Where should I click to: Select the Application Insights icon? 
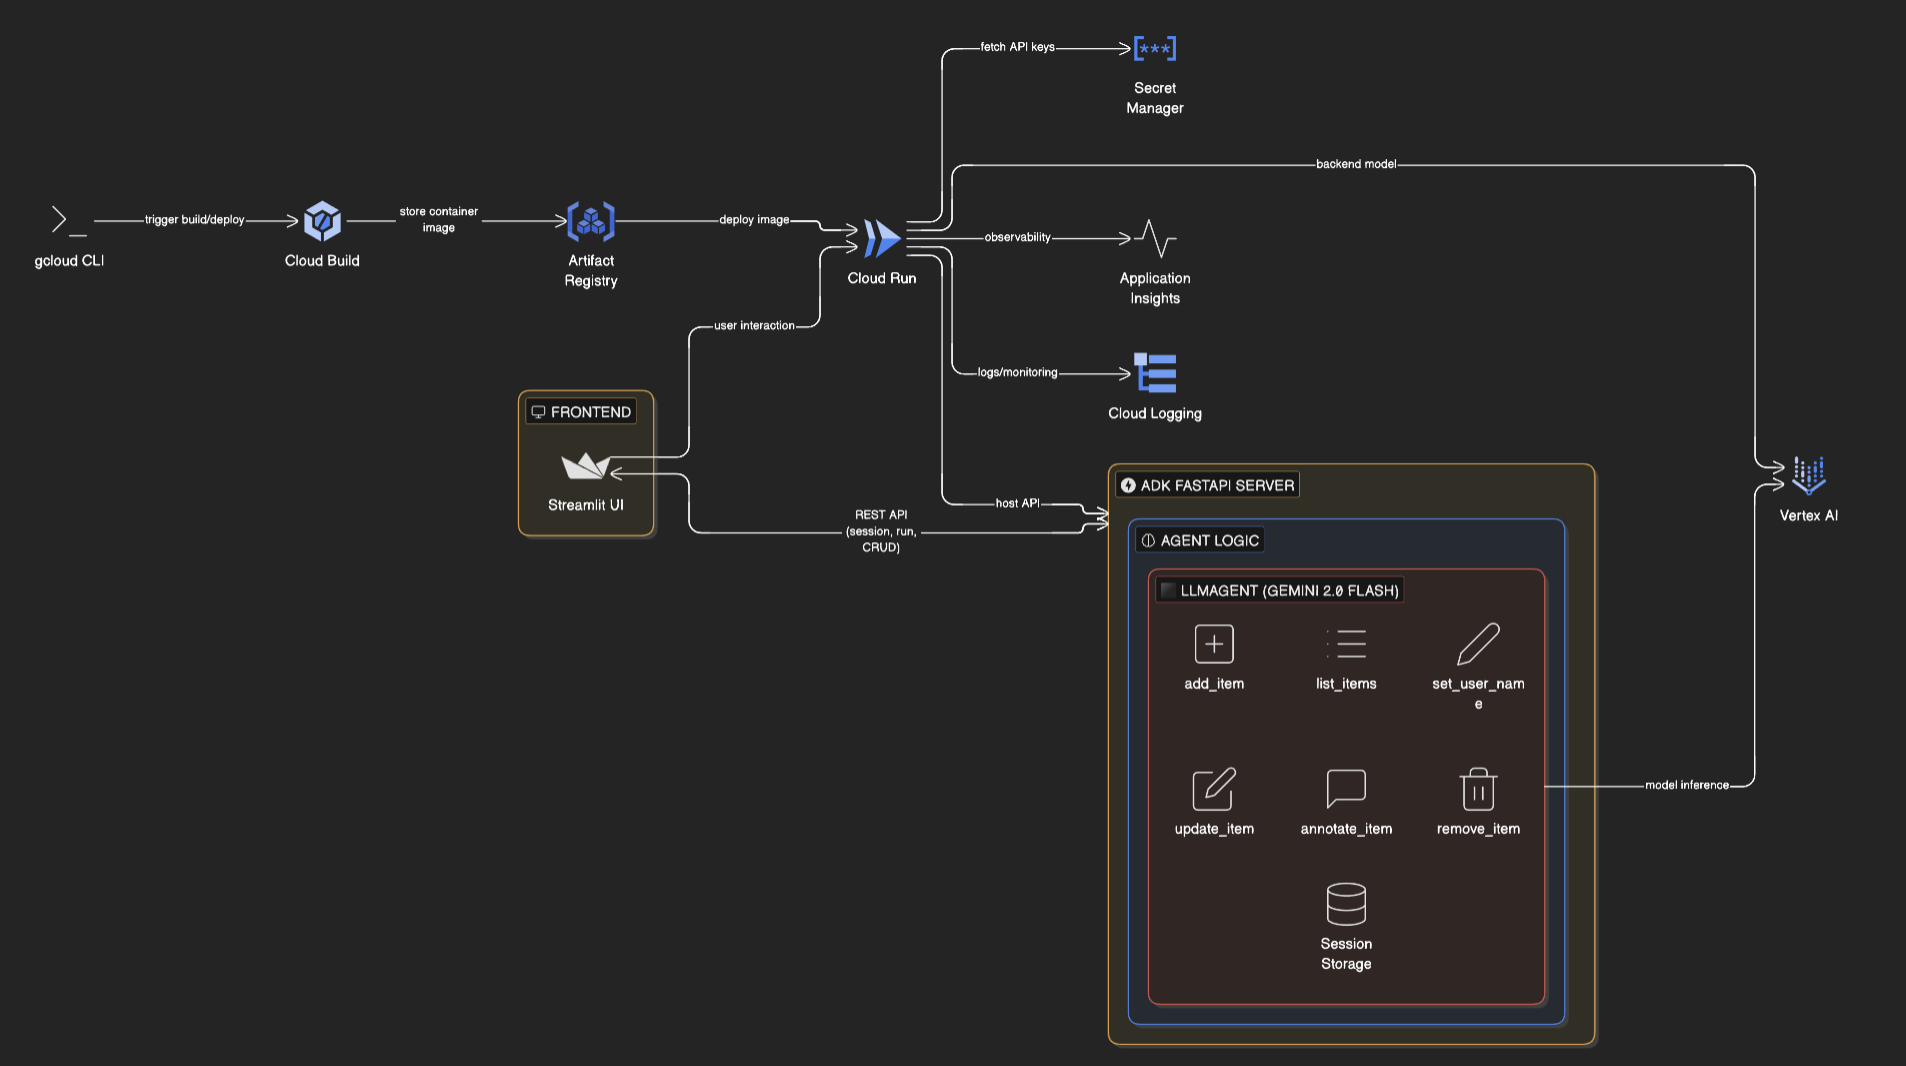pyautogui.click(x=1154, y=239)
